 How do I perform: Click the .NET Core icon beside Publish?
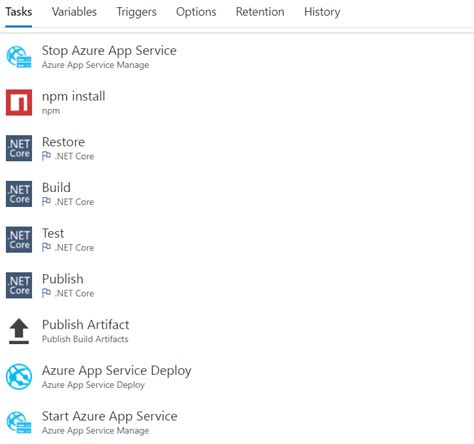[x=19, y=285]
